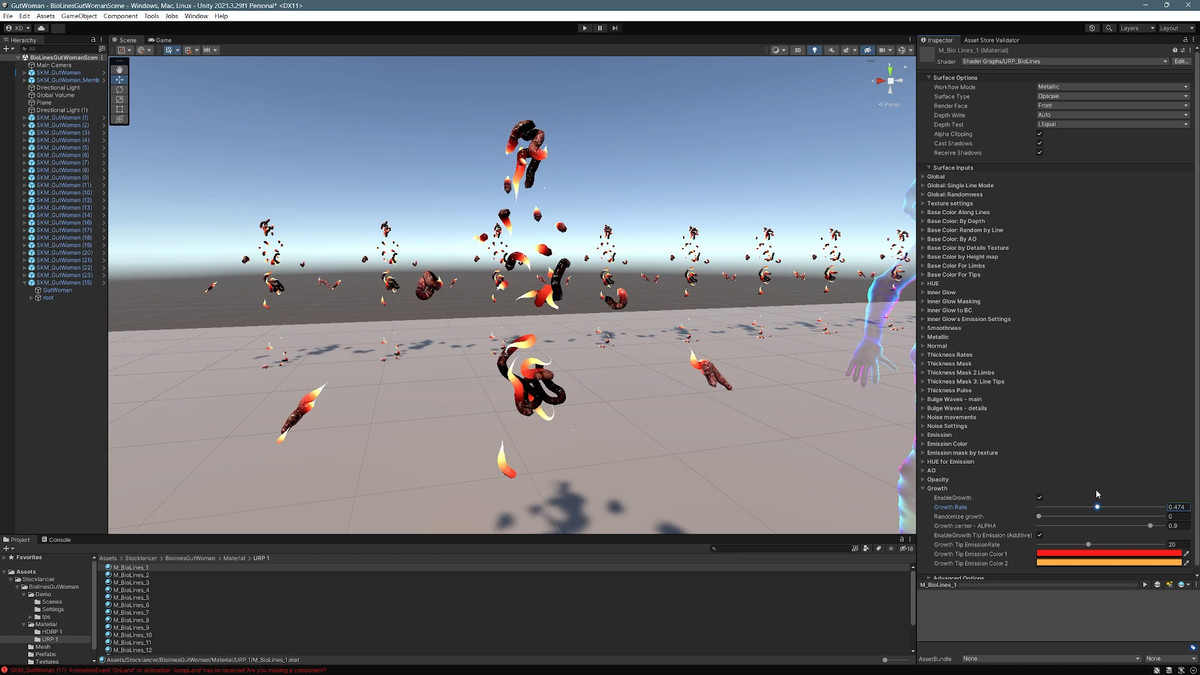This screenshot has width=1200, height=675.
Task: Open the Undo History icon
Action: (1092, 28)
